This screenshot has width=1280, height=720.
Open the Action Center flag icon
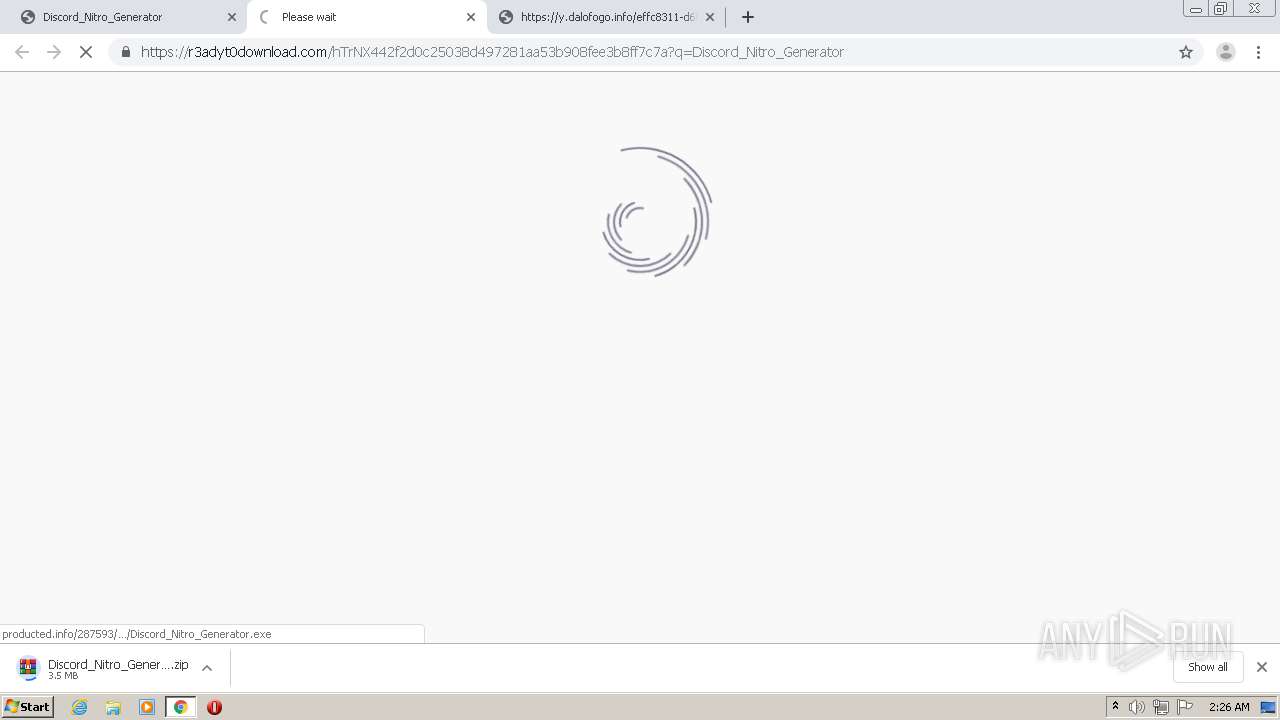point(1185,707)
